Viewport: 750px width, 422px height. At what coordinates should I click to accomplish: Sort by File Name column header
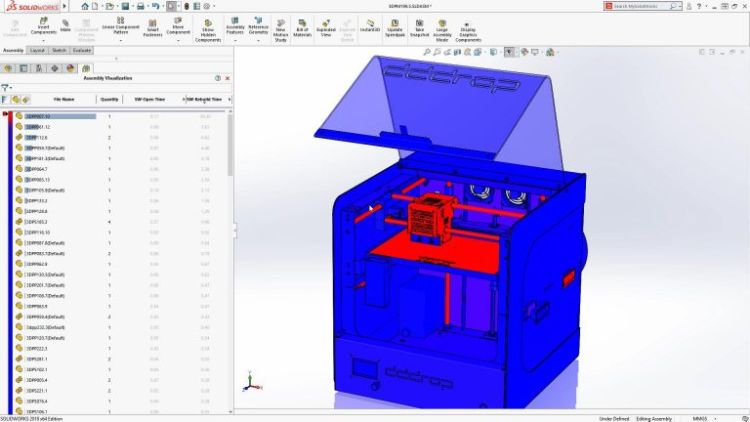[x=64, y=100]
